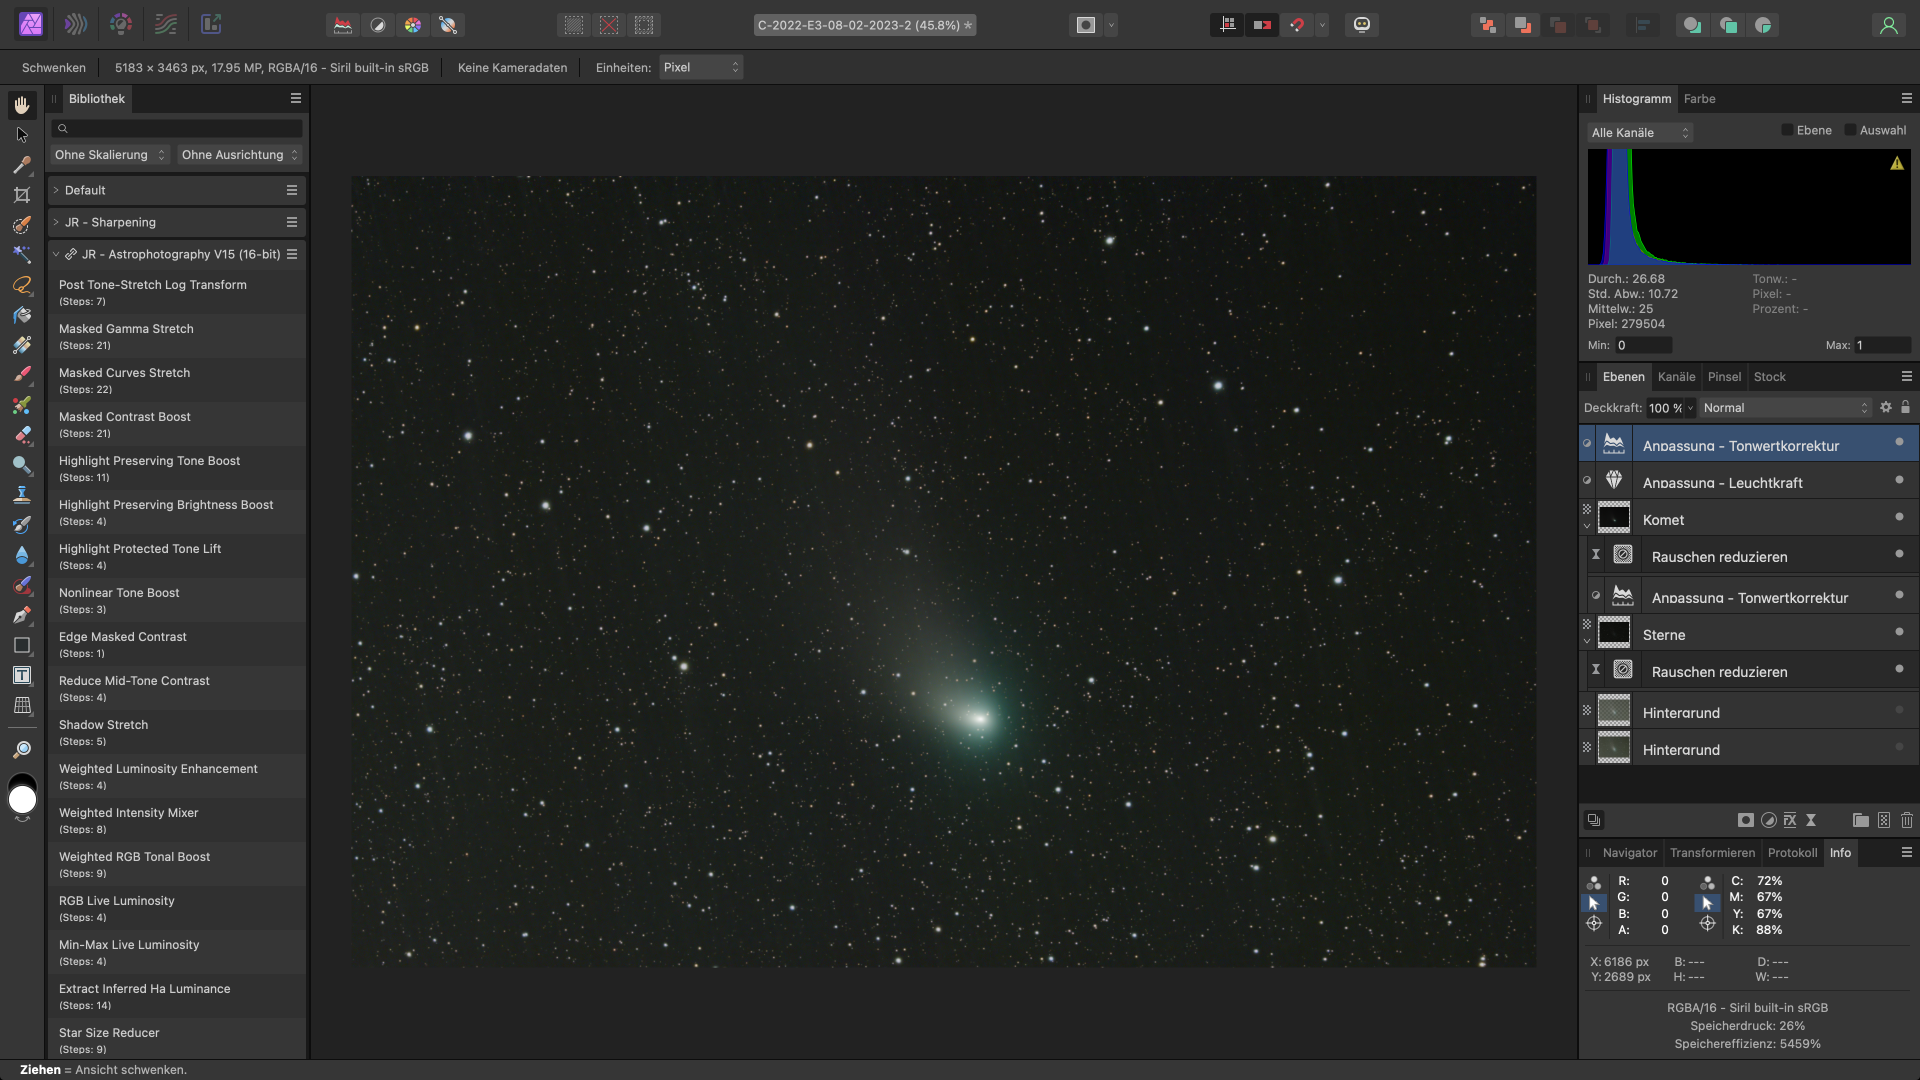Open the Develop persona
Image resolution: width=1920 pixels, height=1080 pixels.
(121, 25)
